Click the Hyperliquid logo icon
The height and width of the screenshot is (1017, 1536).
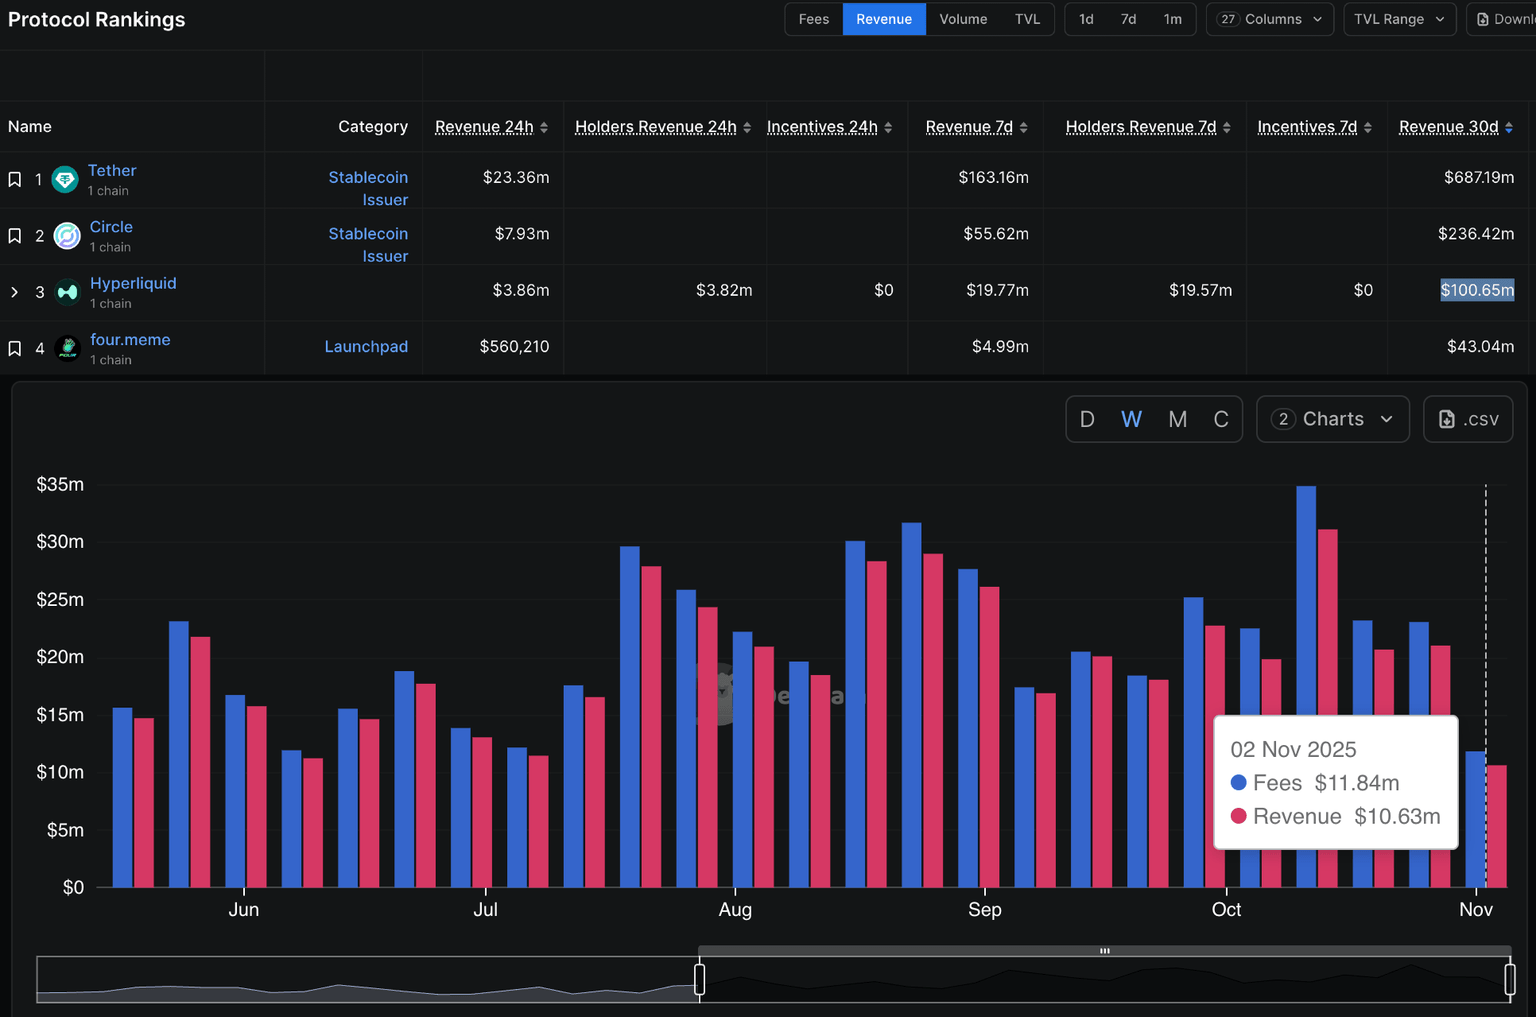67,292
